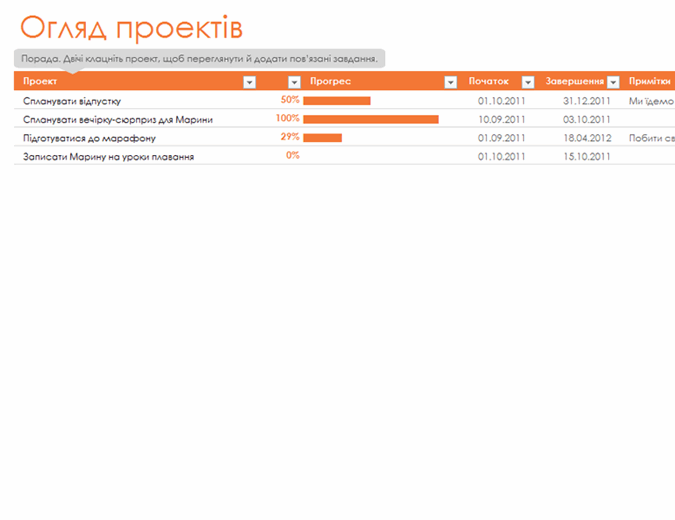Click the progress bar for марафону project
The image size is (675, 520).
click(322, 138)
